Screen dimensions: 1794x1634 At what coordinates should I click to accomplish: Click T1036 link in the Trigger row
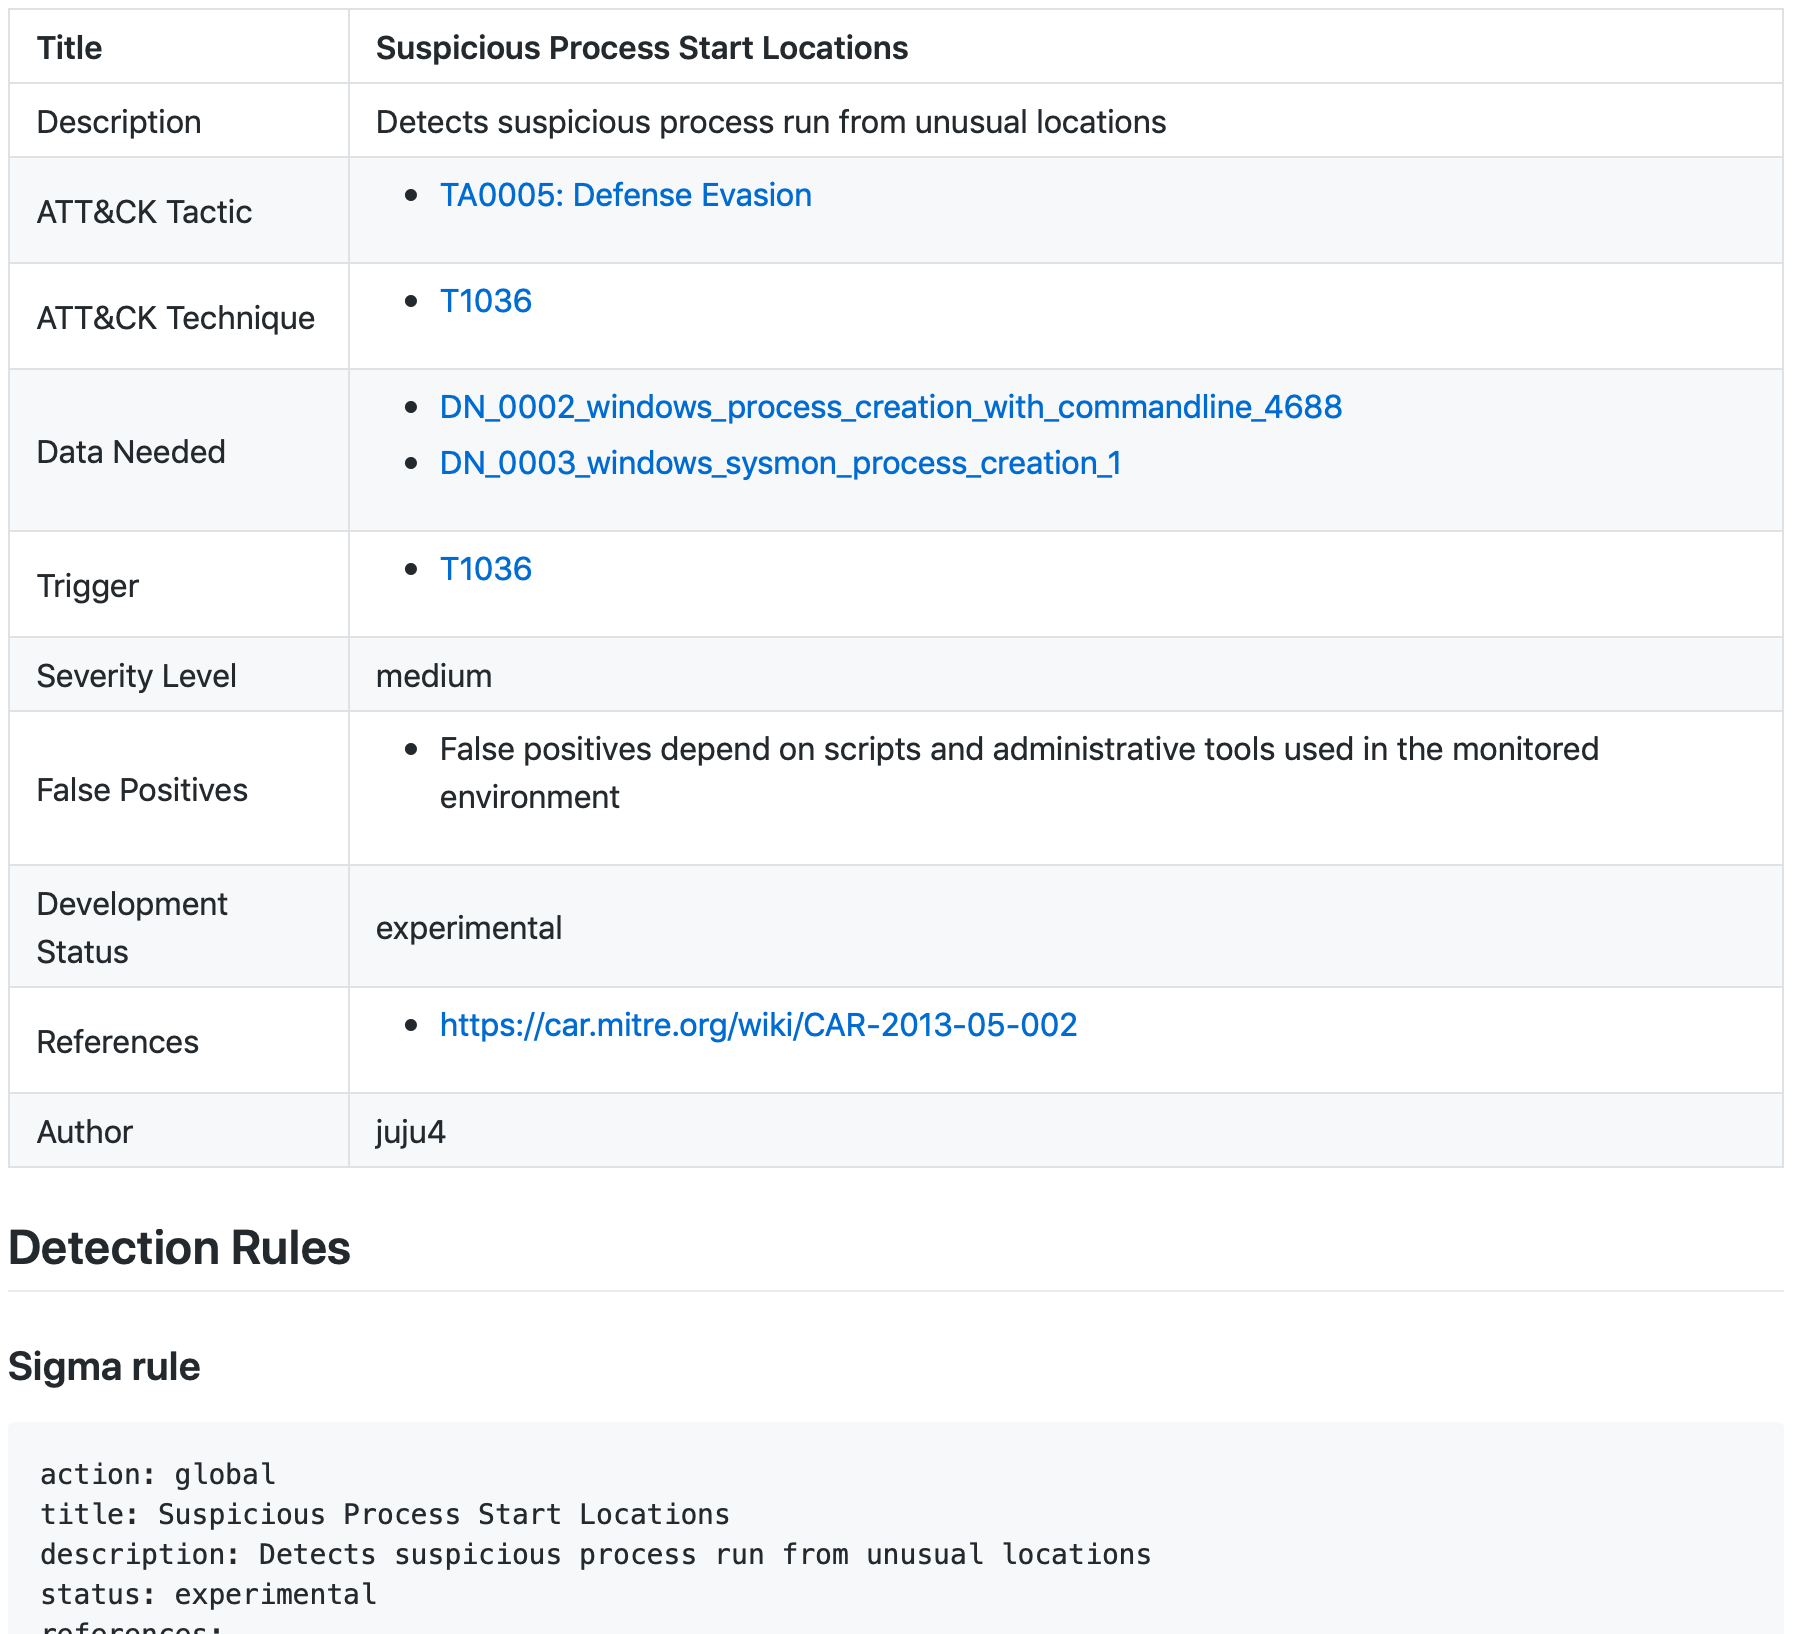(x=485, y=569)
